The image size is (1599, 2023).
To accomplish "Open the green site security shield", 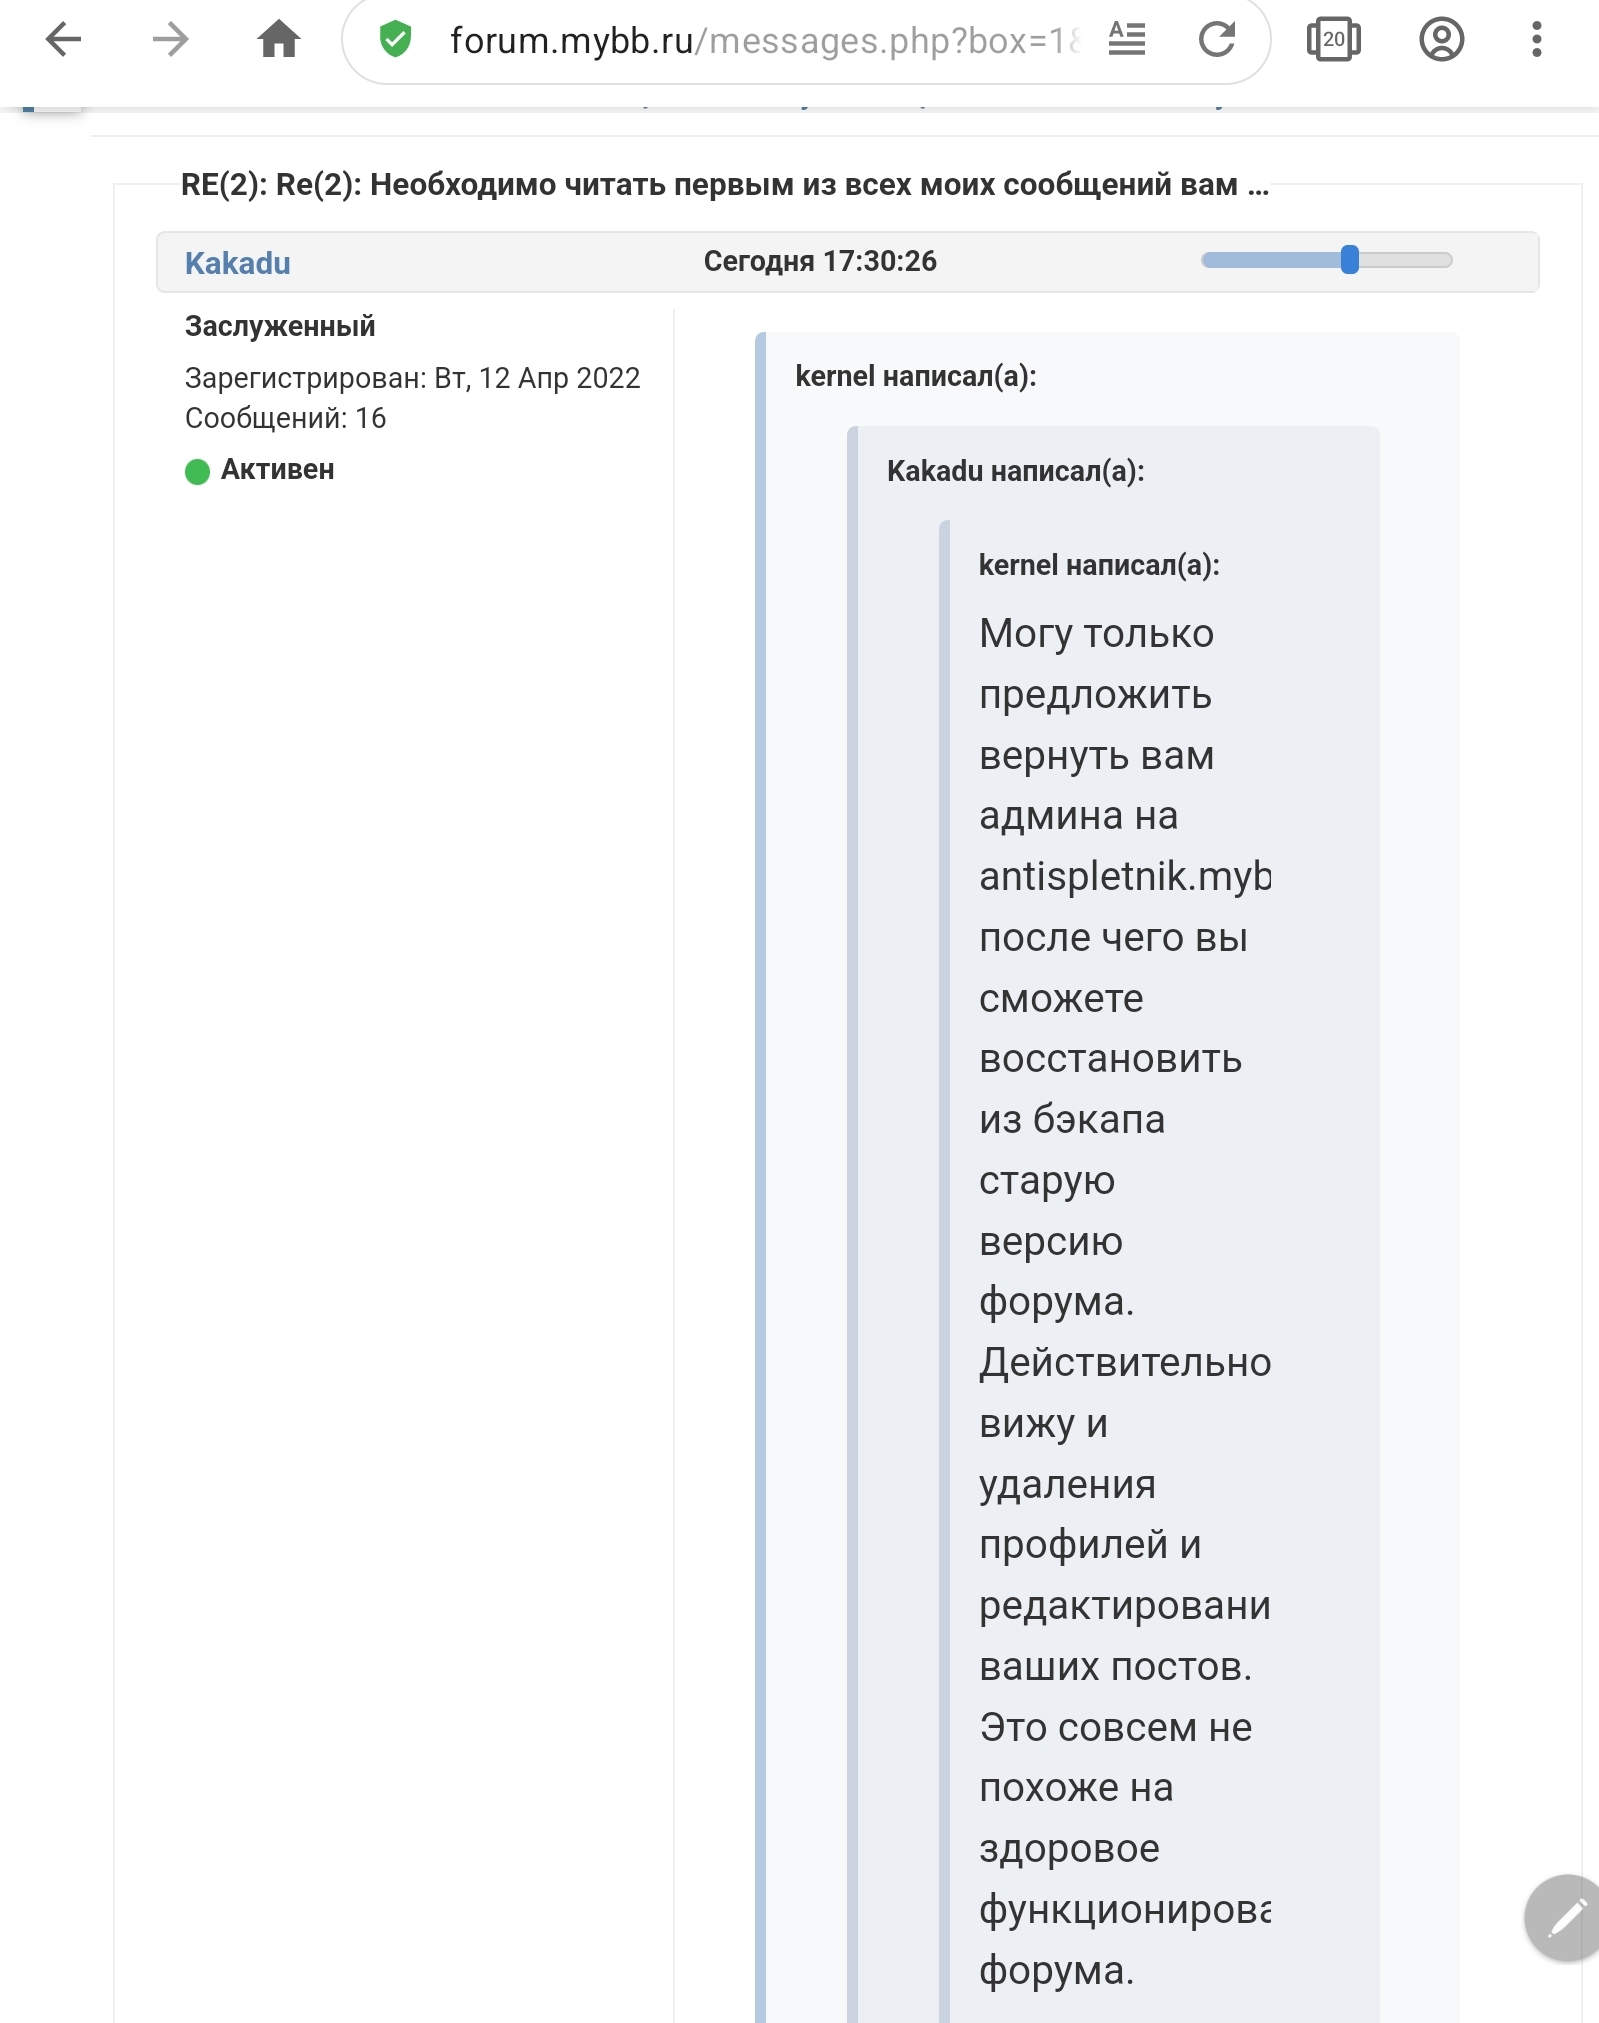I will point(396,40).
